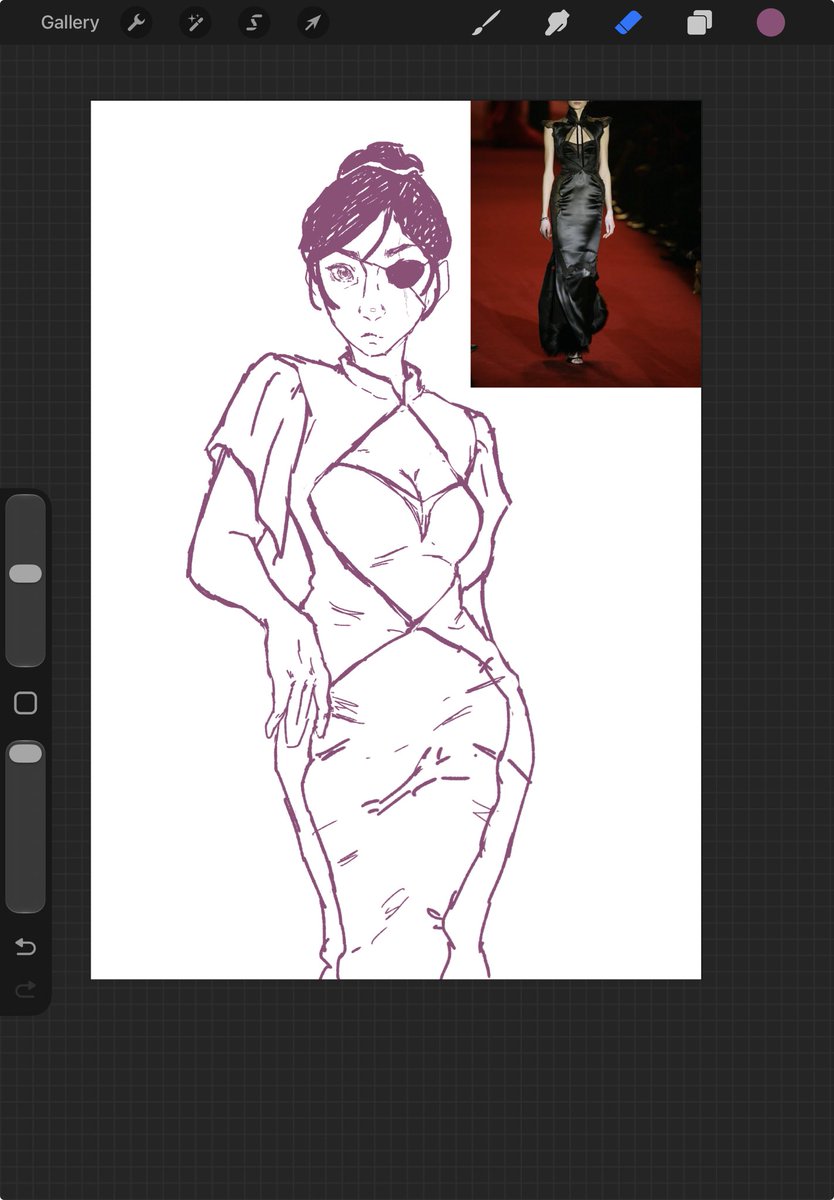
Task: Adjust the brush size slider
Action: click(25, 580)
